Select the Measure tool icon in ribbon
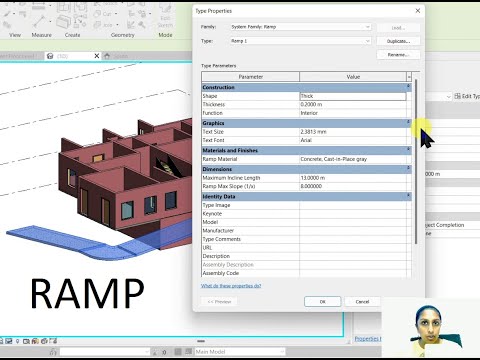This screenshot has width=480, height=360. (x=40, y=22)
